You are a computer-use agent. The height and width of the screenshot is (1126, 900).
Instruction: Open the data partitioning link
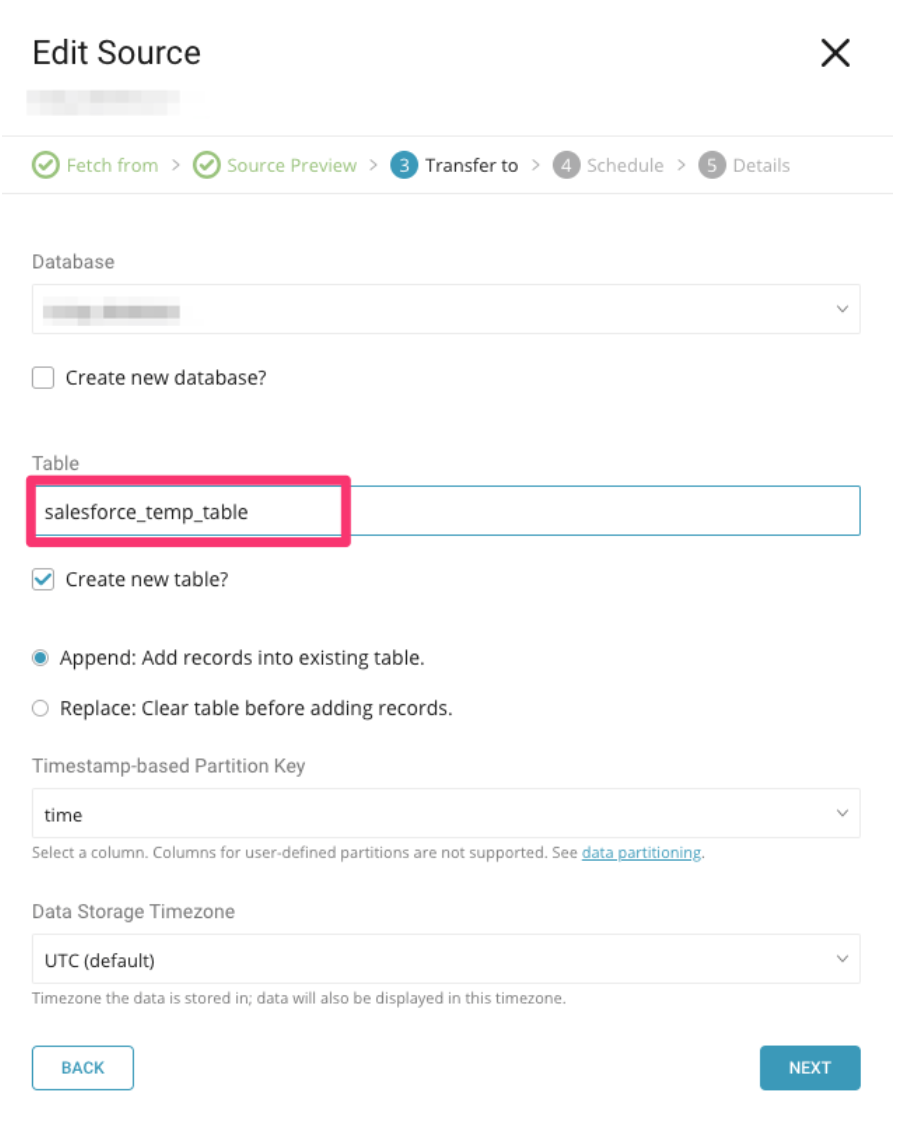pos(641,853)
